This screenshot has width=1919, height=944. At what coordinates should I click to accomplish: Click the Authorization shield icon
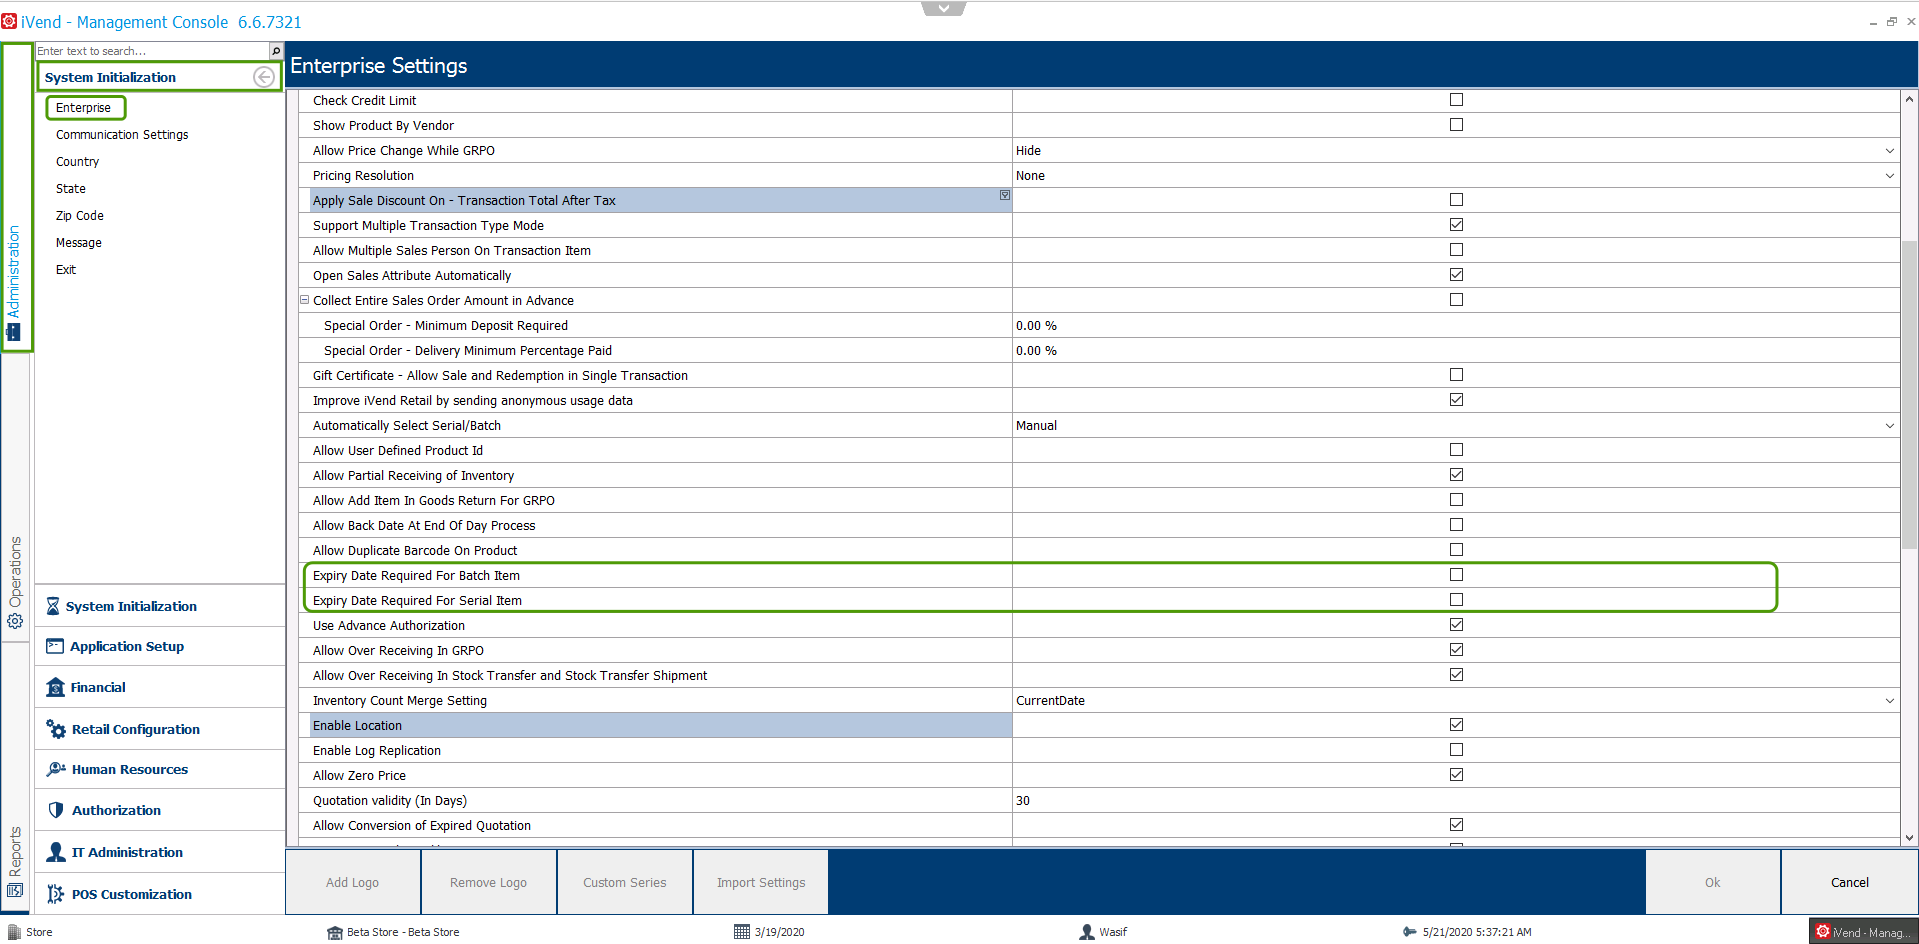tap(56, 810)
